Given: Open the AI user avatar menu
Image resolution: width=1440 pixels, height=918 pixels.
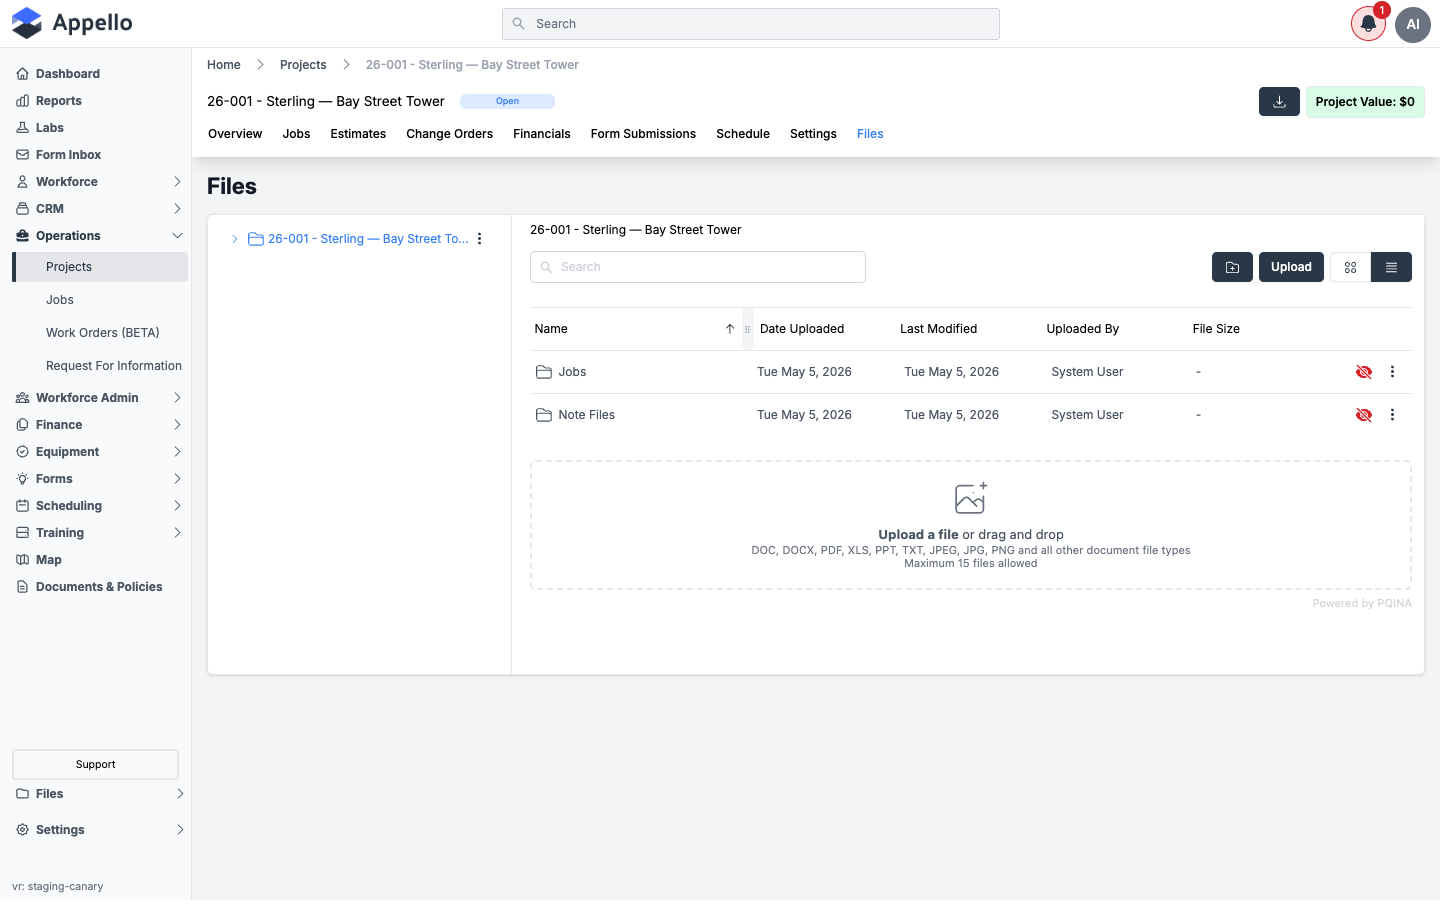Looking at the screenshot, I should tap(1413, 24).
